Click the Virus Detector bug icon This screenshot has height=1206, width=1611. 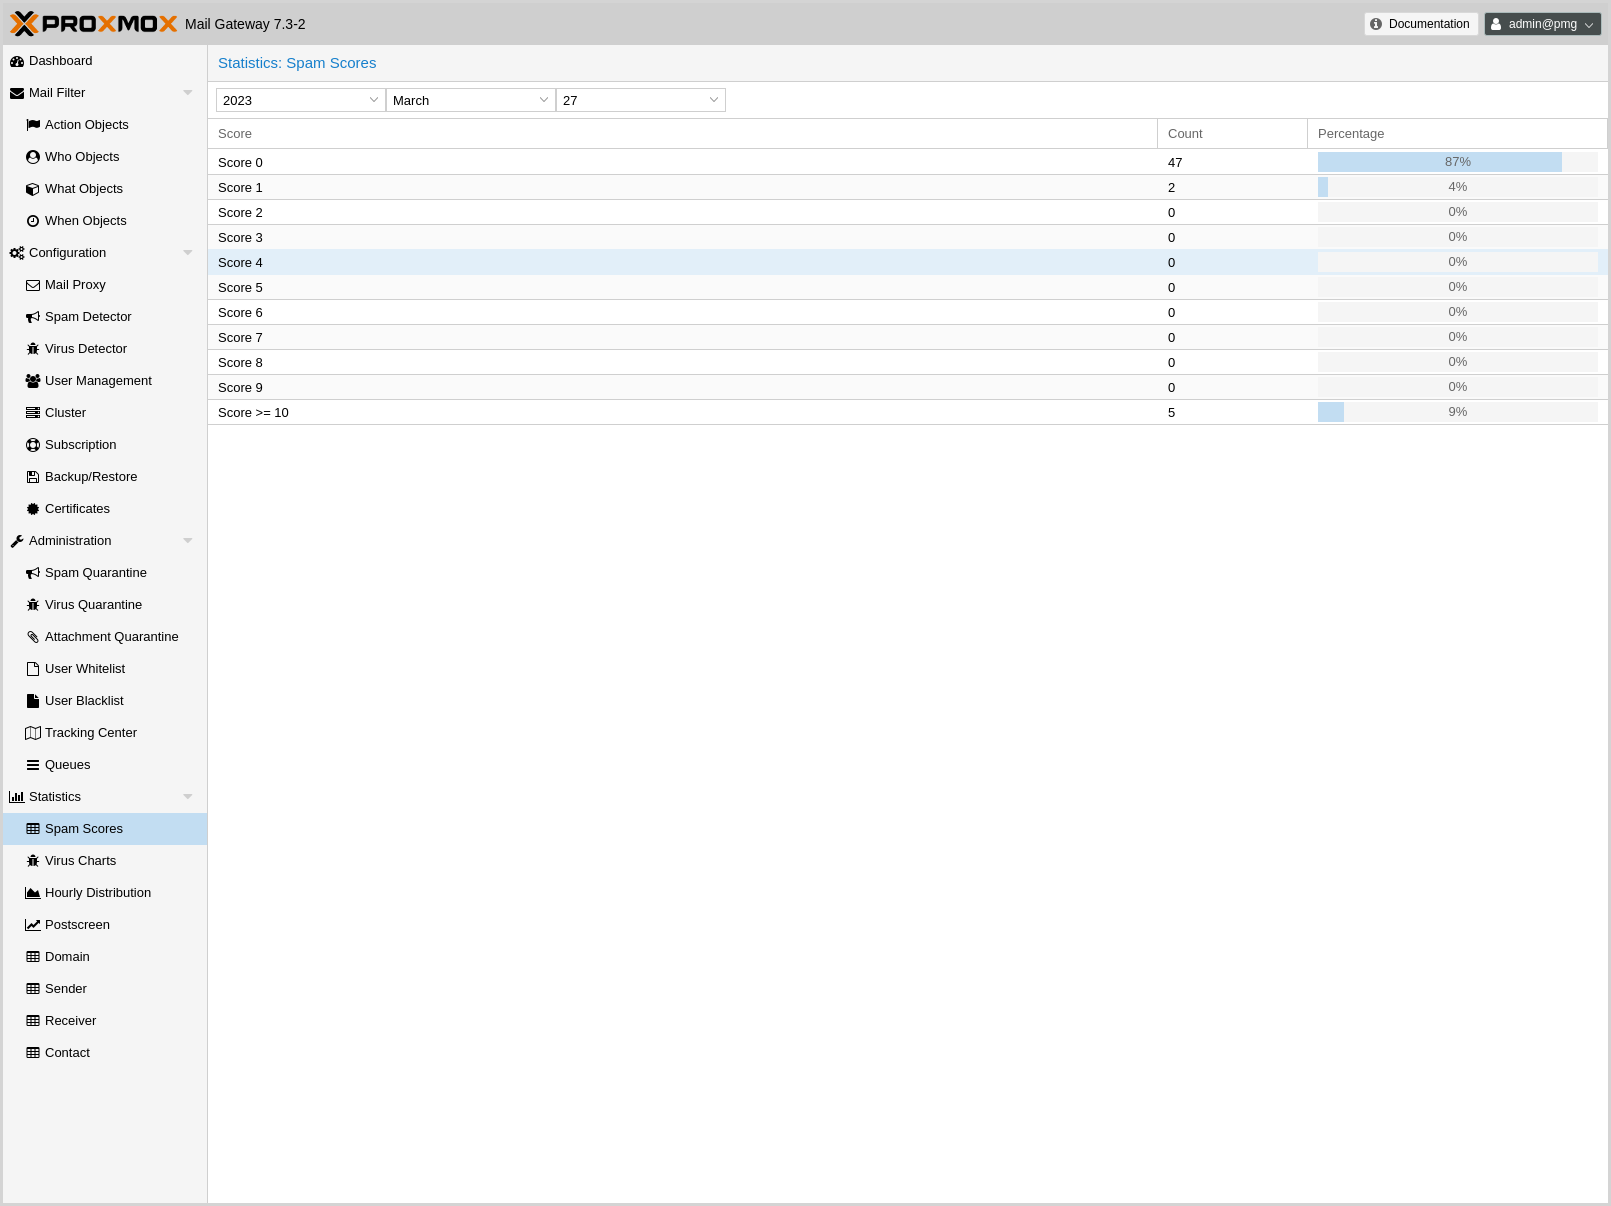tap(33, 349)
